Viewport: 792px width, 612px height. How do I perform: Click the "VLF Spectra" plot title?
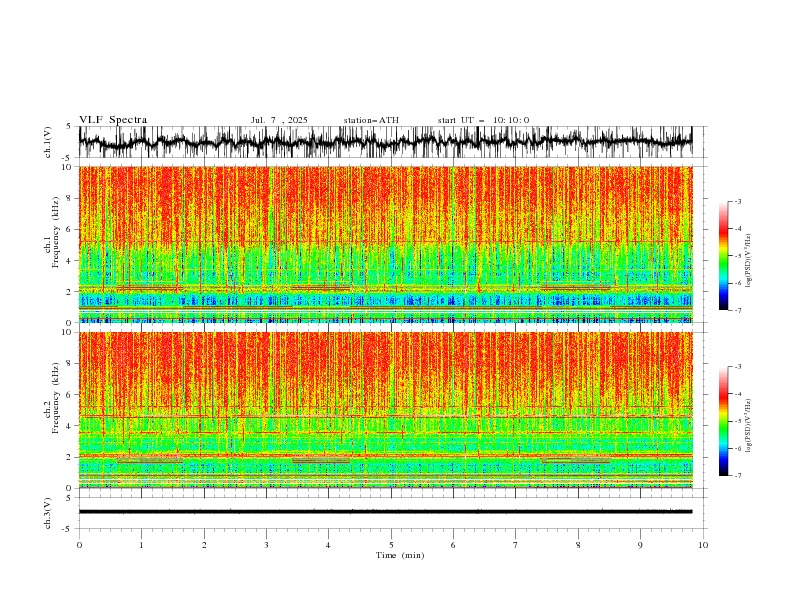click(113, 120)
